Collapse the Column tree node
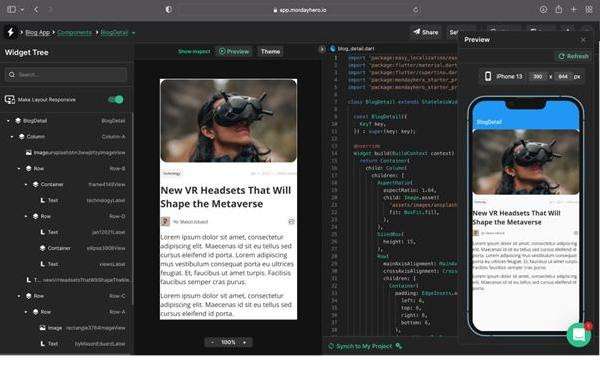Screen dimensions: 600x375 pyautogui.click(x=12, y=137)
